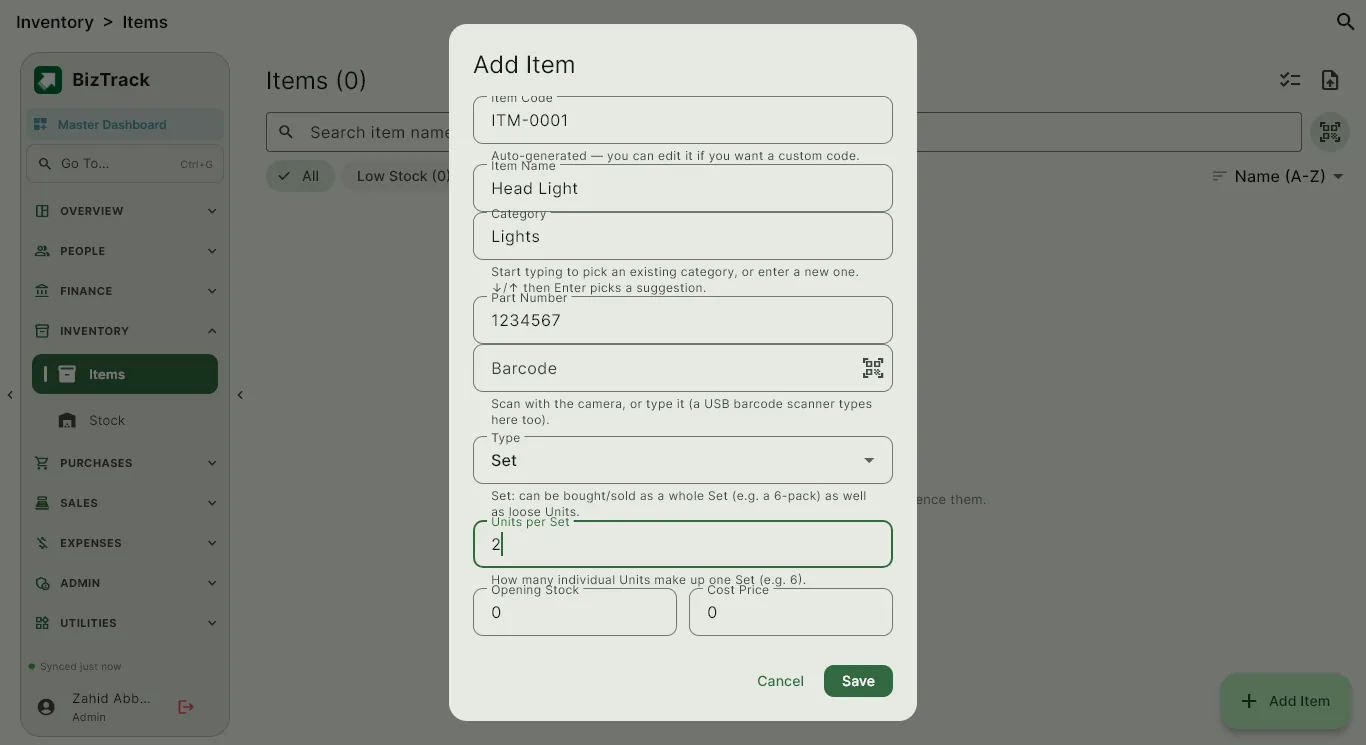Select Items in the sidebar
The width and height of the screenshot is (1366, 745).
pos(125,374)
